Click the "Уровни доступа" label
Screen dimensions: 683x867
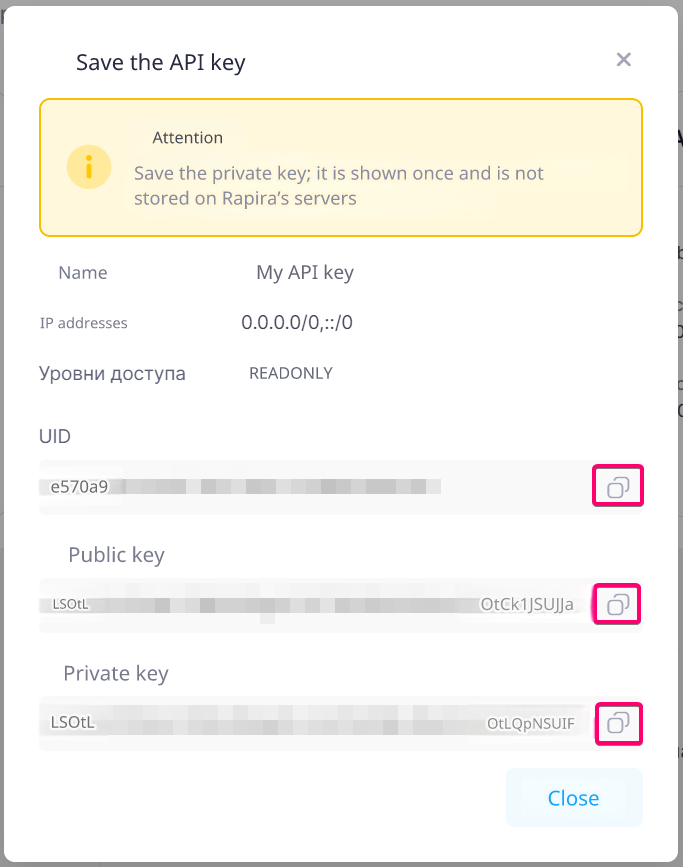(112, 373)
